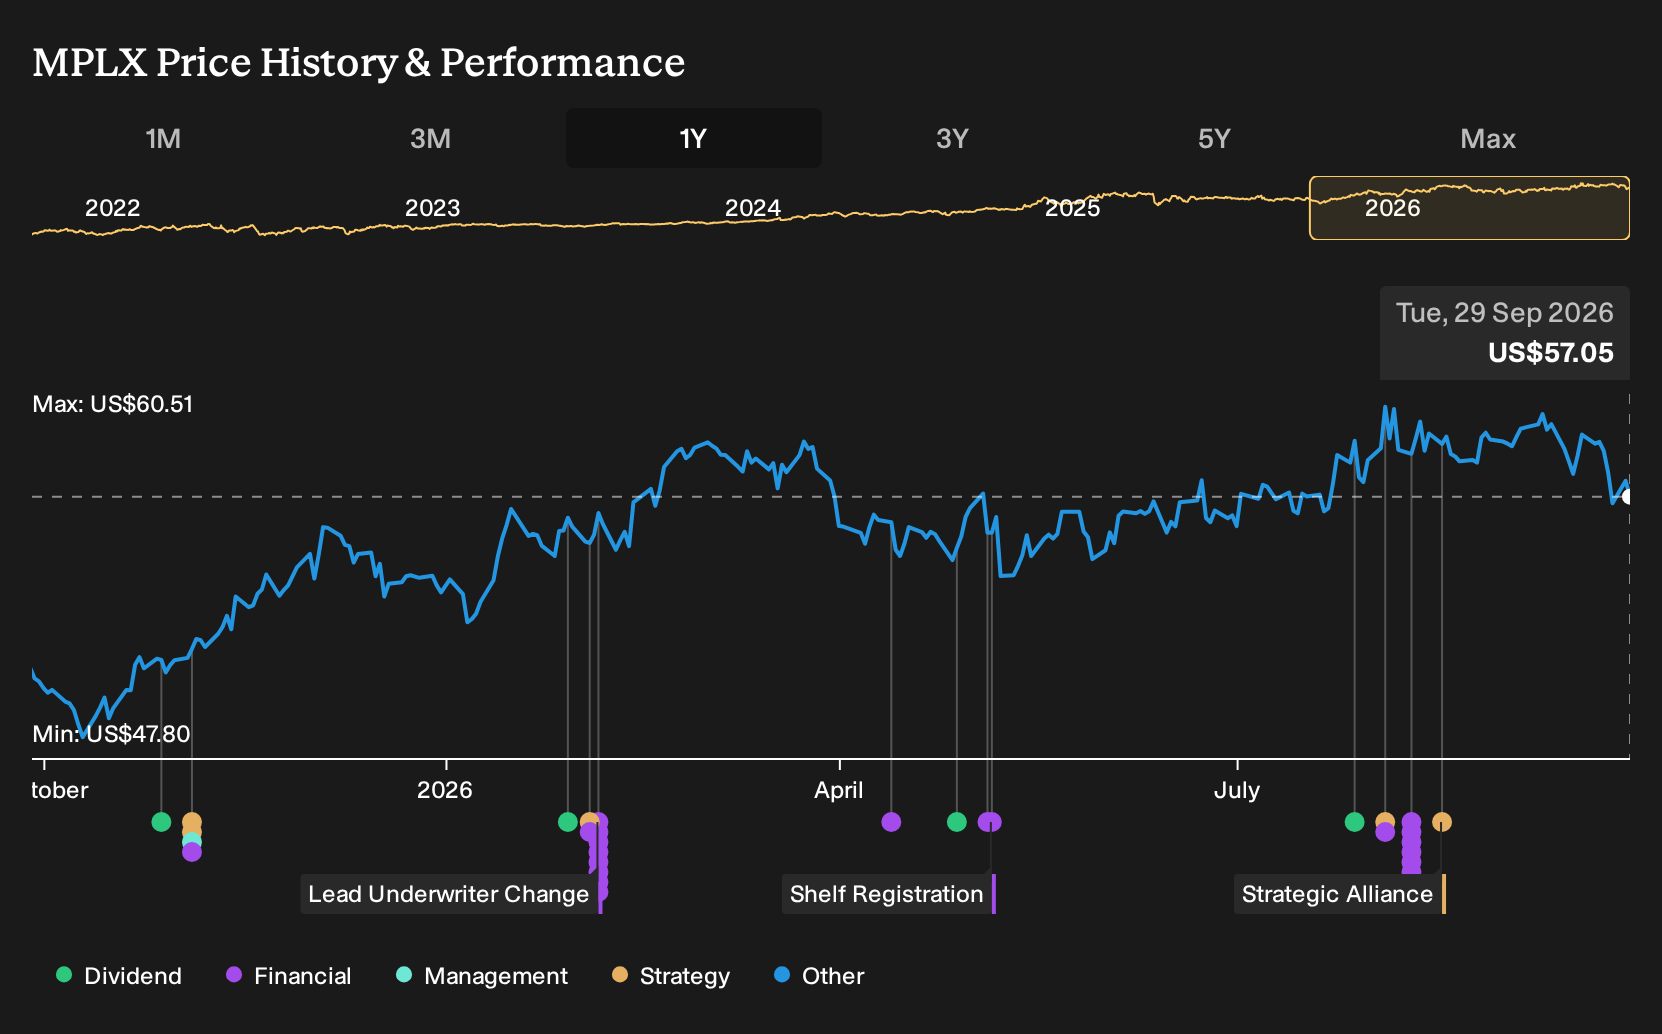Click the purple marker at bottom of October stack
The width and height of the screenshot is (1662, 1034).
tap(192, 852)
